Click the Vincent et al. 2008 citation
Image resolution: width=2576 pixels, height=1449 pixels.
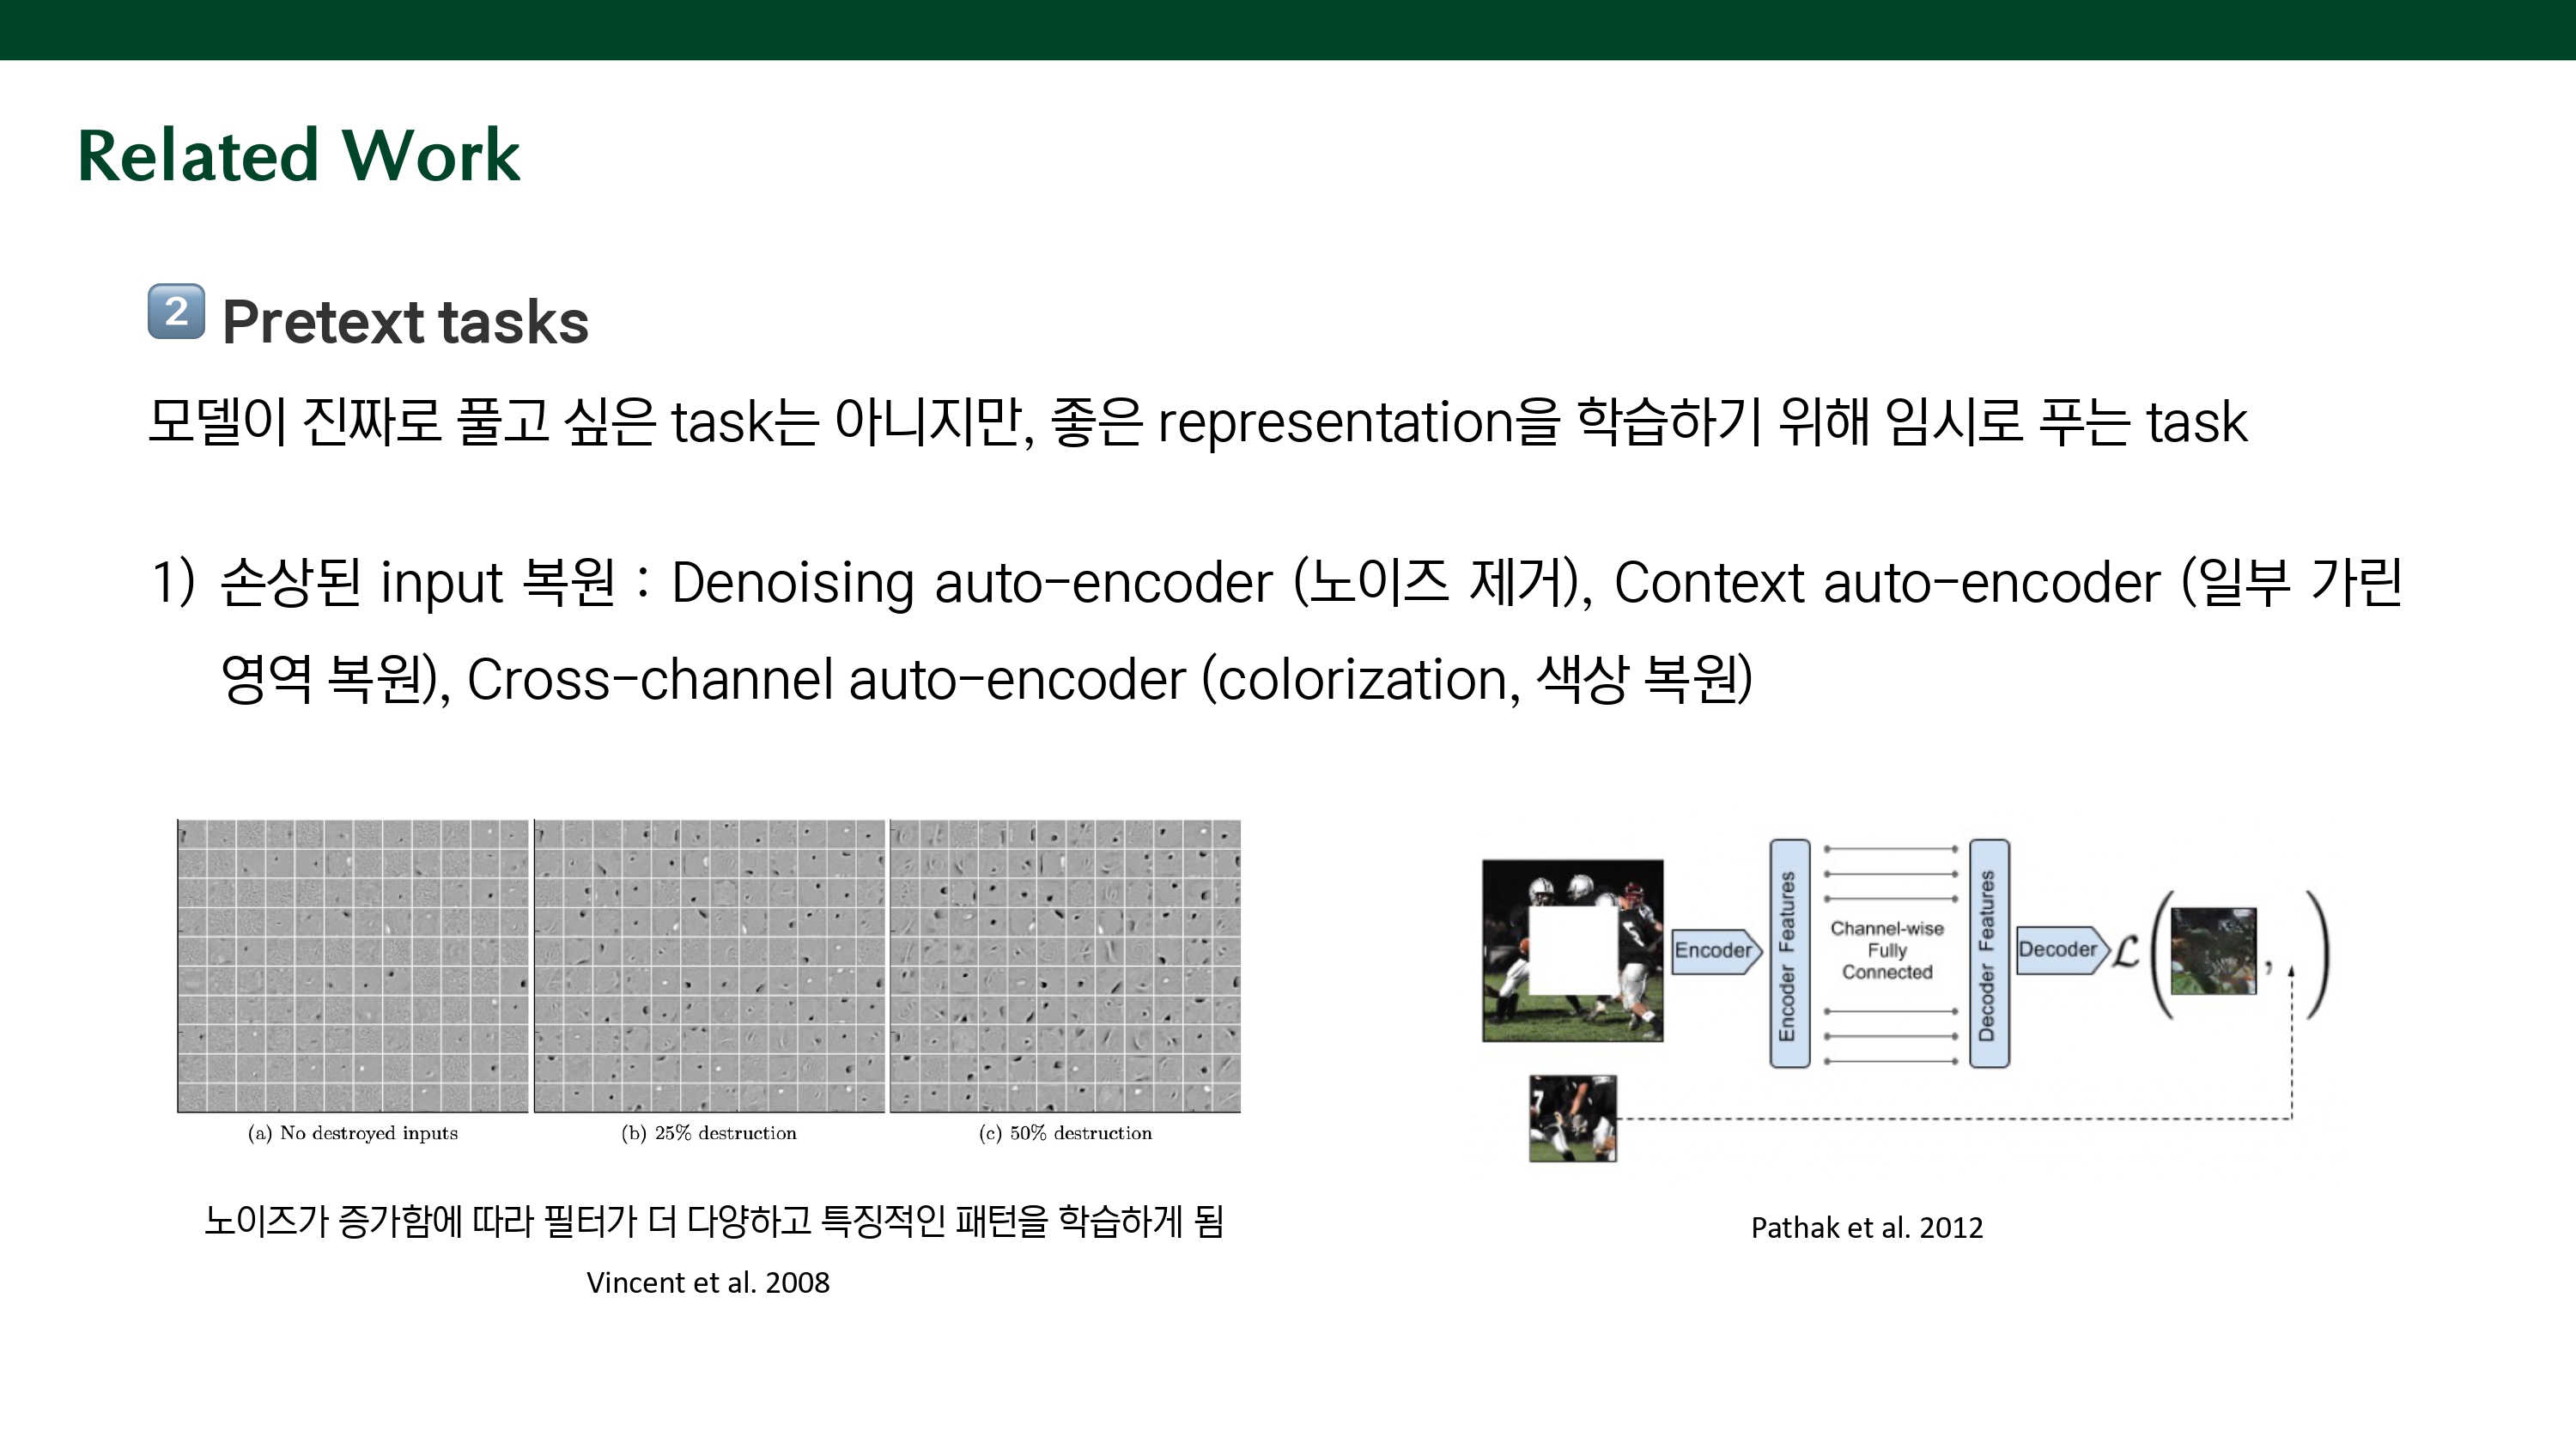[x=707, y=1282]
